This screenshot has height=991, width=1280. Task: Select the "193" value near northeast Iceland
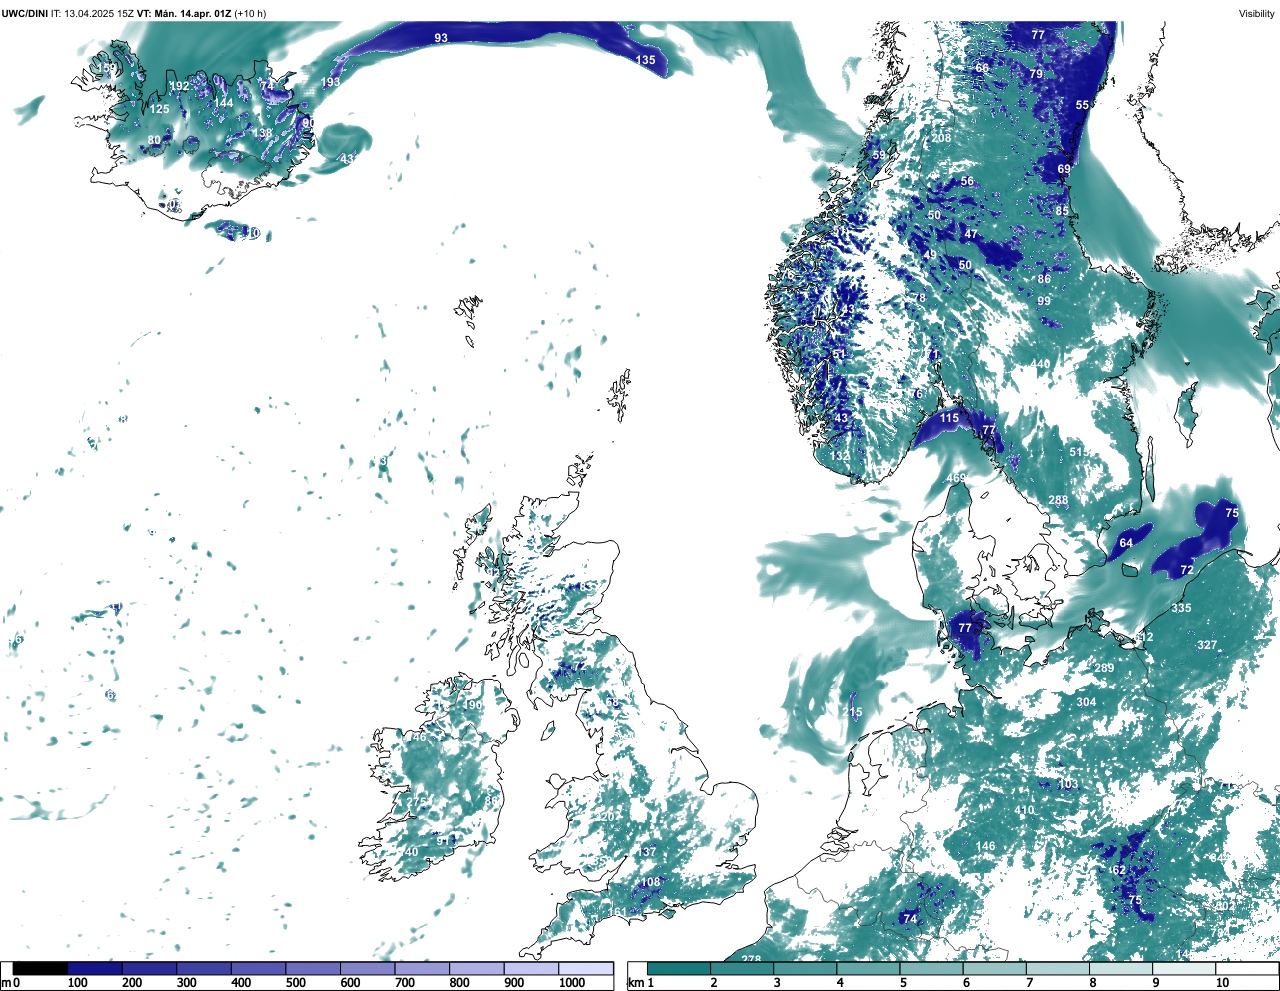click(330, 82)
